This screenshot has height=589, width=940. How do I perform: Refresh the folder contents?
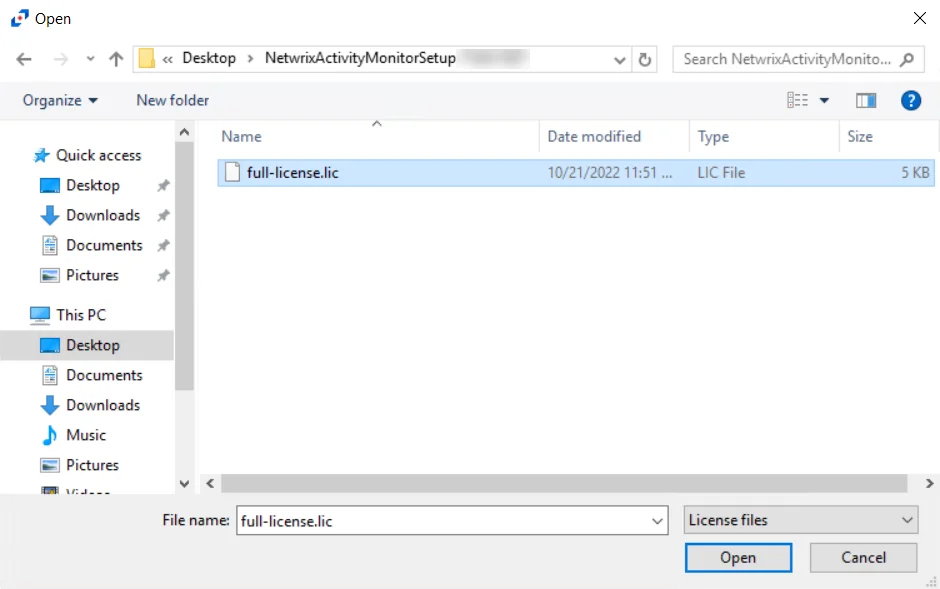(644, 59)
